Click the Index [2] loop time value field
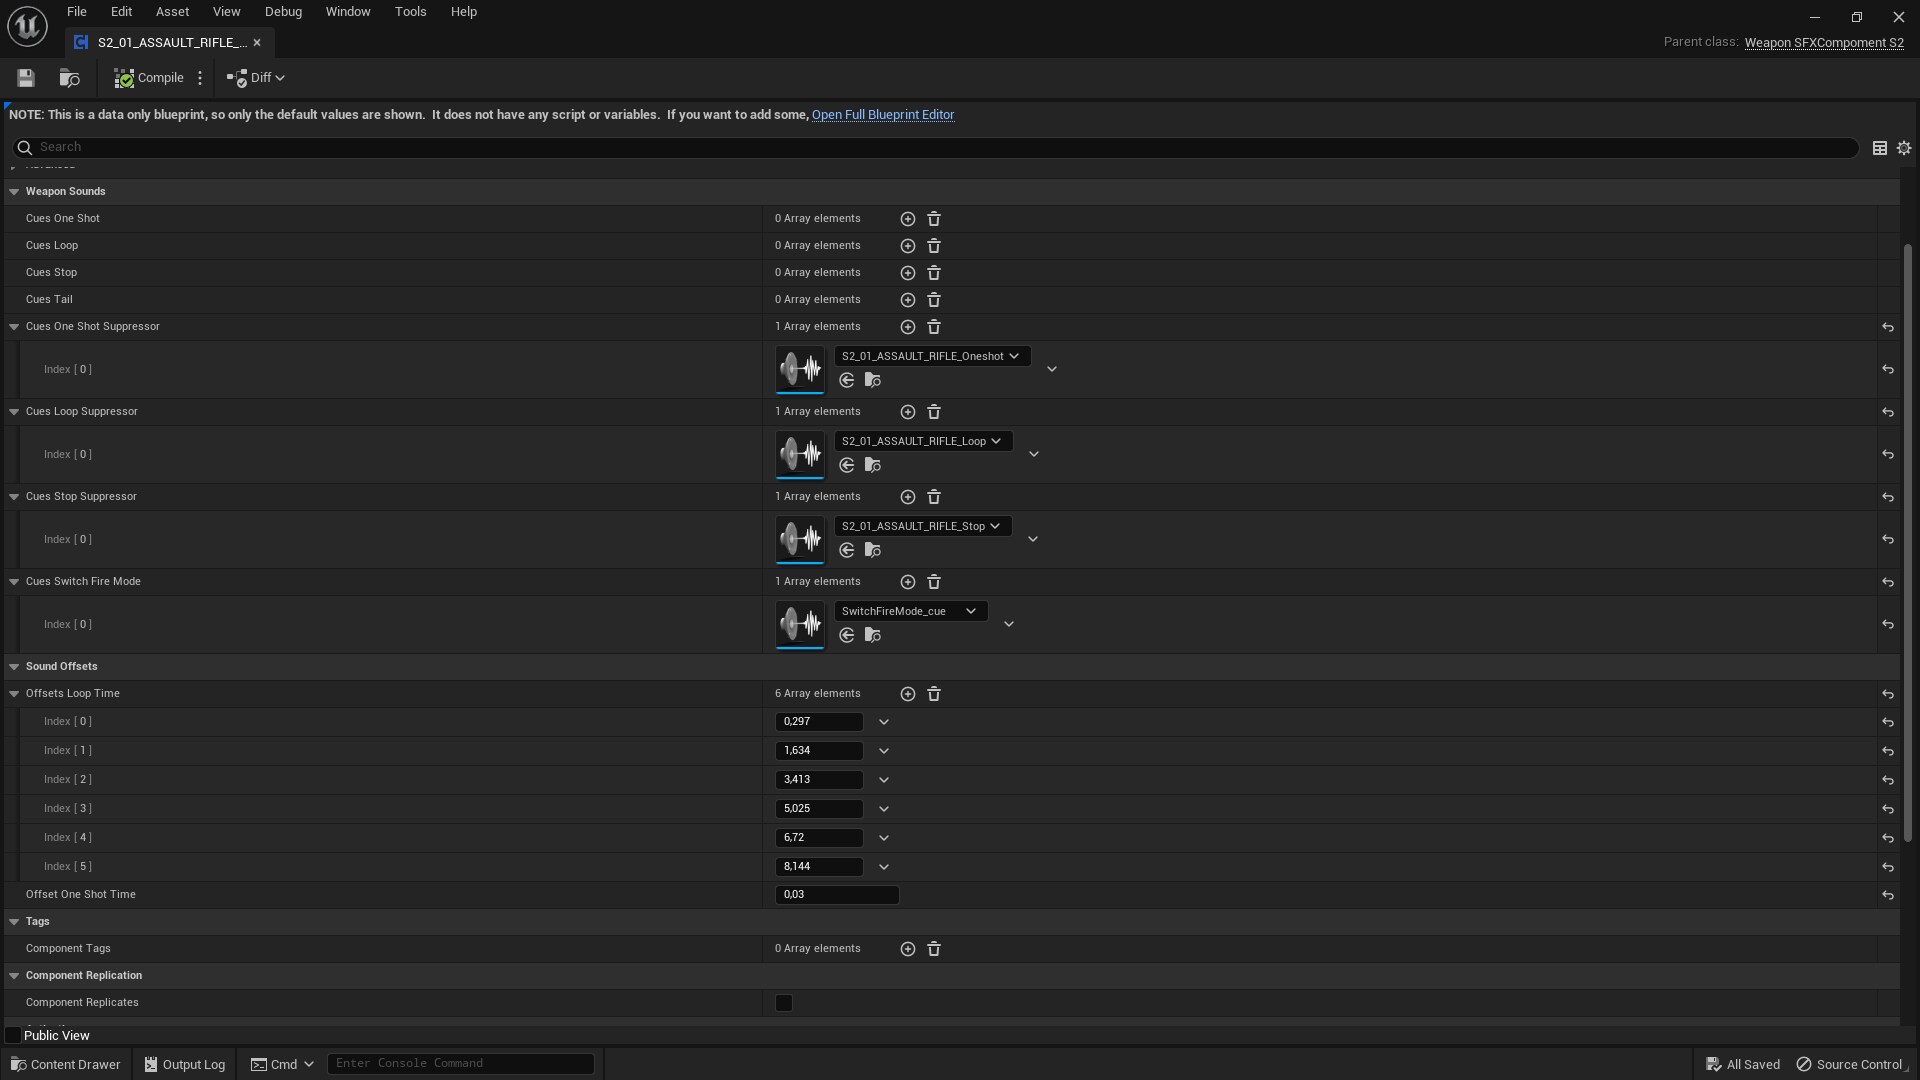The width and height of the screenshot is (1920, 1080). click(818, 779)
